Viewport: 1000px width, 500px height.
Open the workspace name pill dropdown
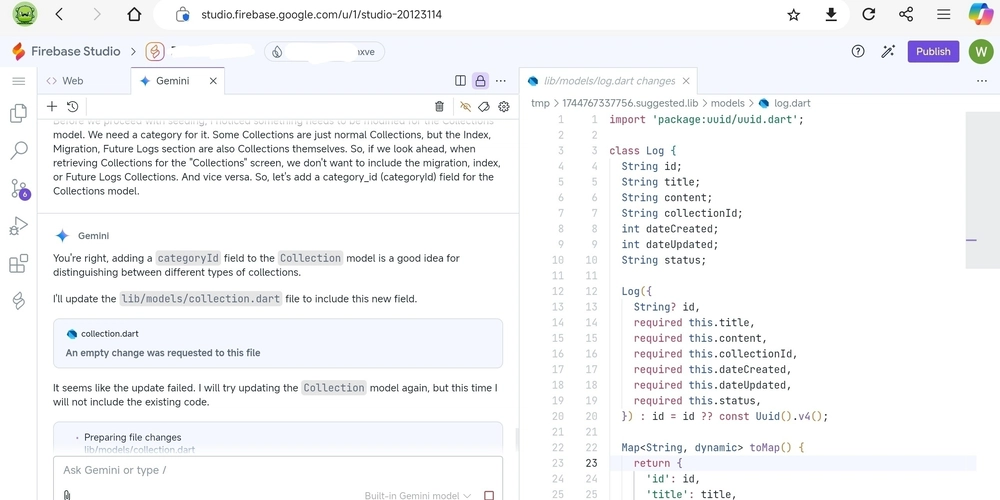coord(325,52)
